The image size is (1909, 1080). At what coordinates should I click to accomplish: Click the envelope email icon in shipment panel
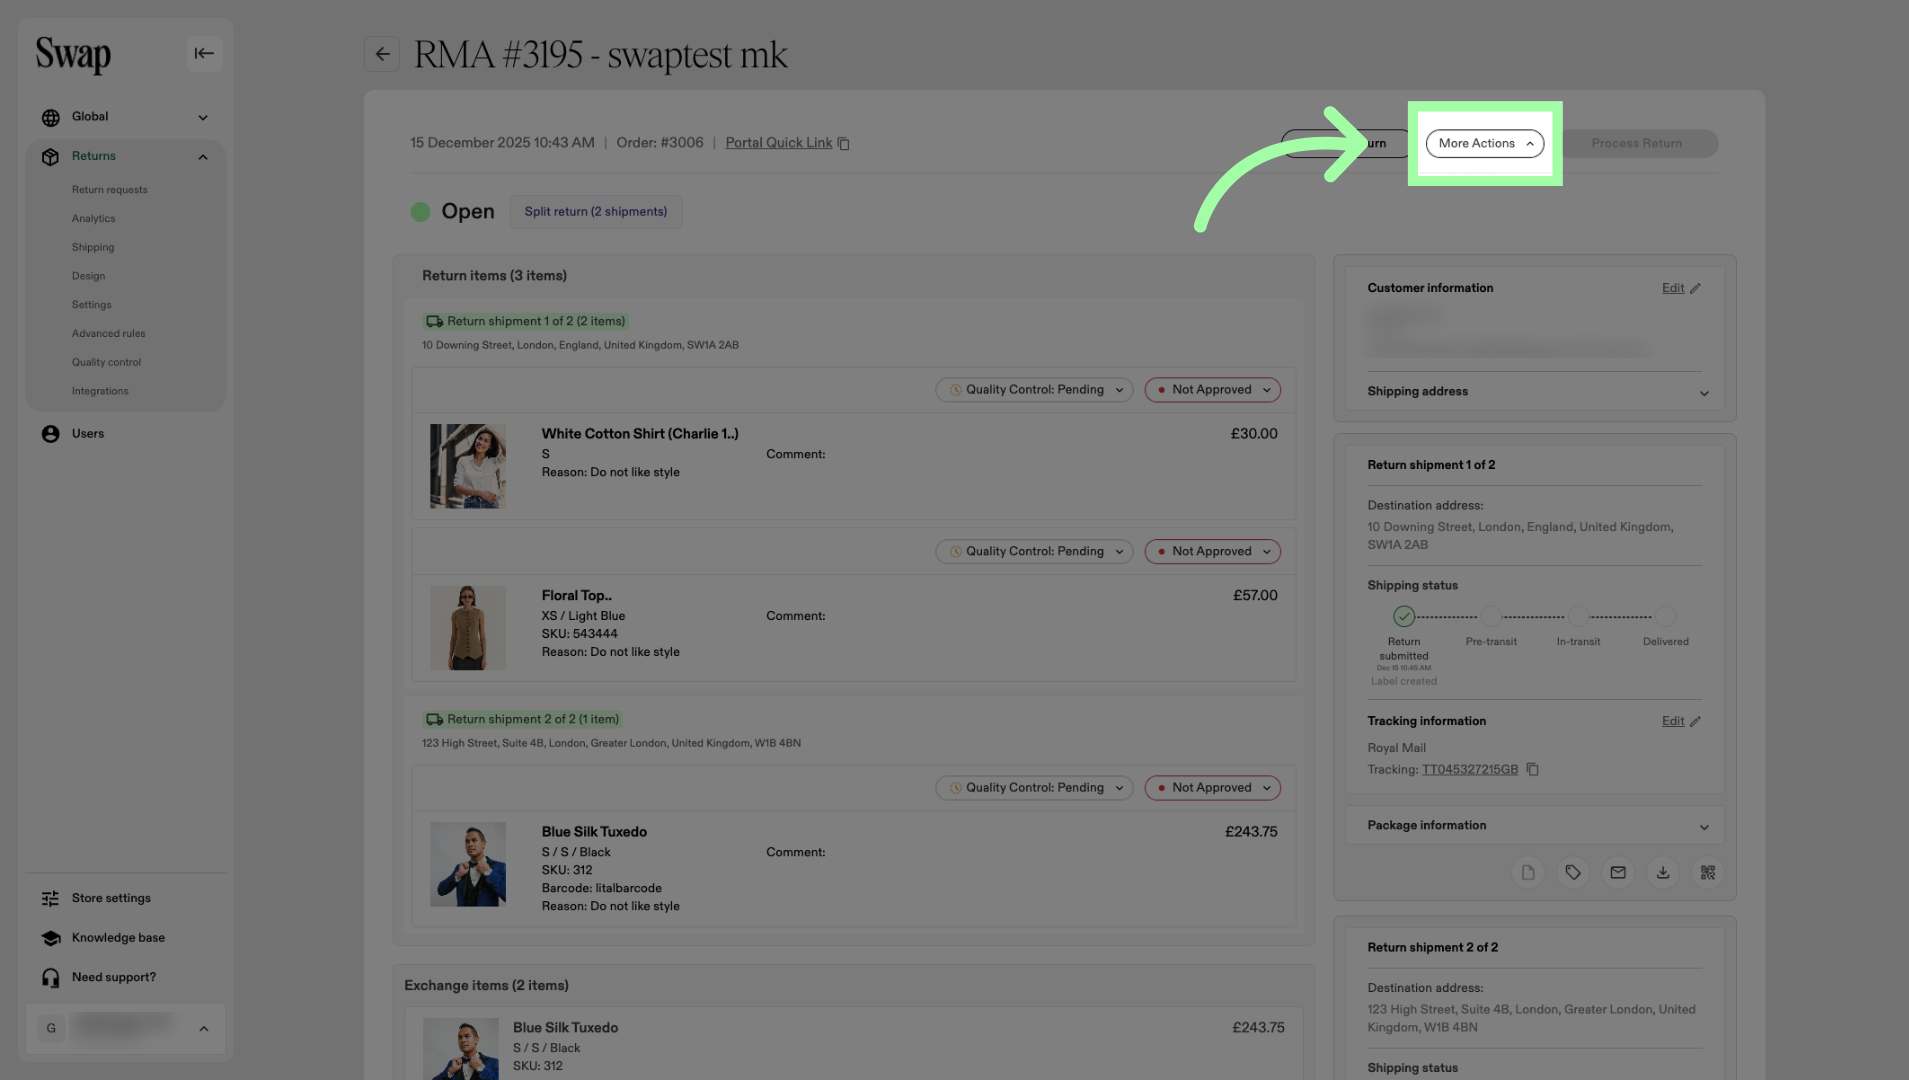(1618, 873)
